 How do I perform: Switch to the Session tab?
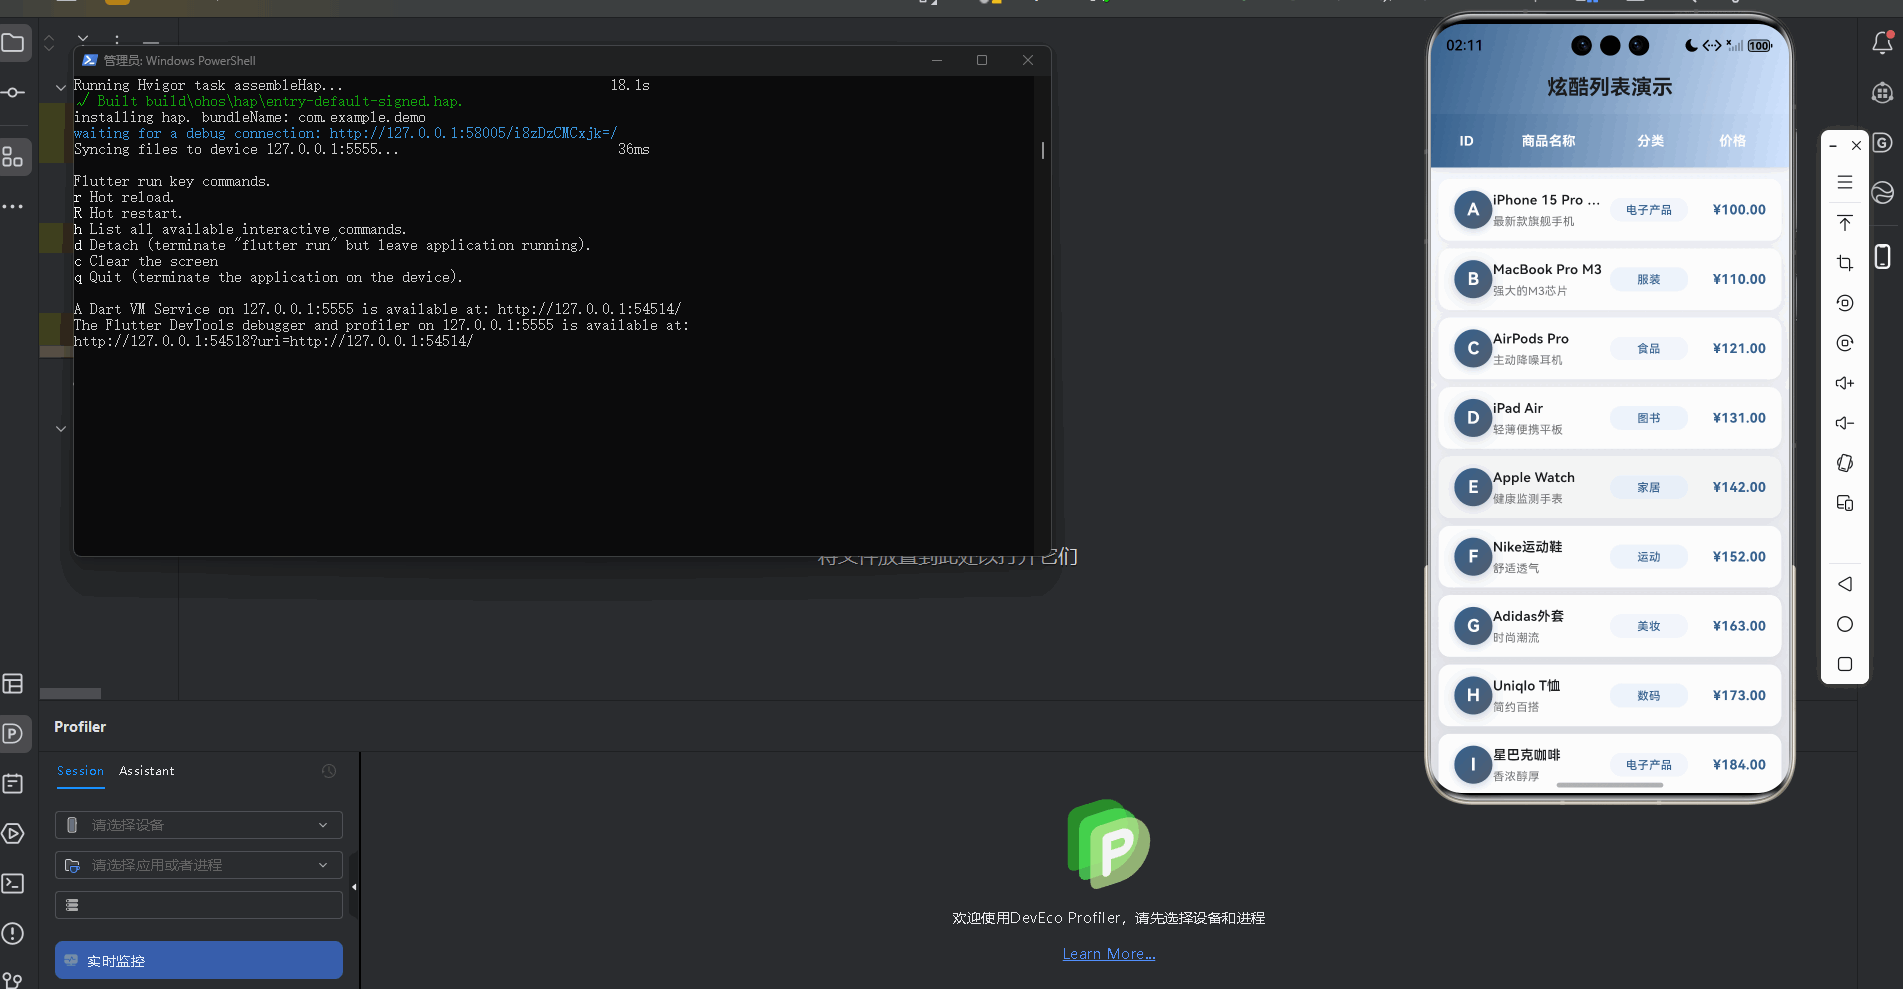coord(80,771)
